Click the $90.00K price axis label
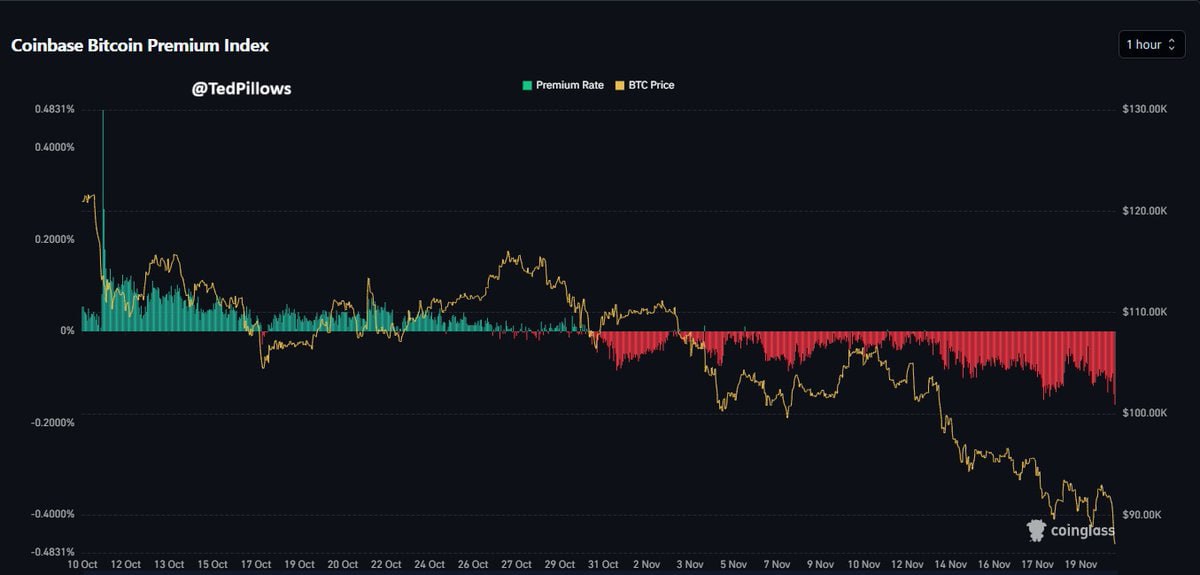This screenshot has width=1200, height=575. pyautogui.click(x=1142, y=514)
